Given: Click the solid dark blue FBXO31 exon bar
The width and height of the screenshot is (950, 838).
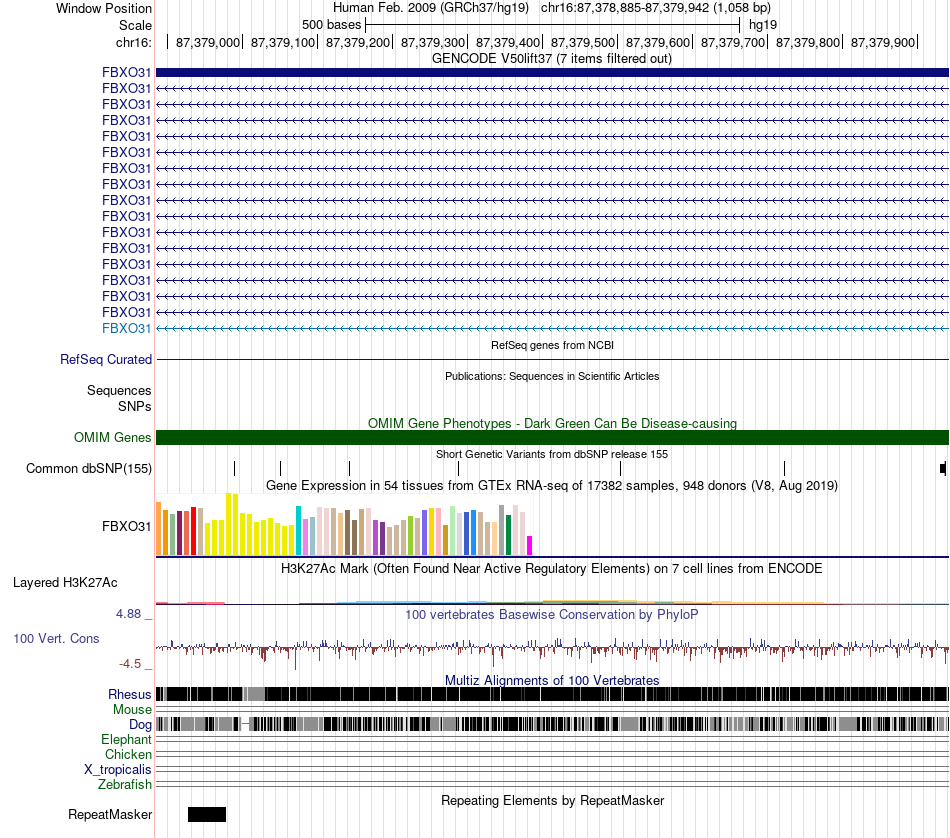Looking at the screenshot, I should (x=553, y=73).
